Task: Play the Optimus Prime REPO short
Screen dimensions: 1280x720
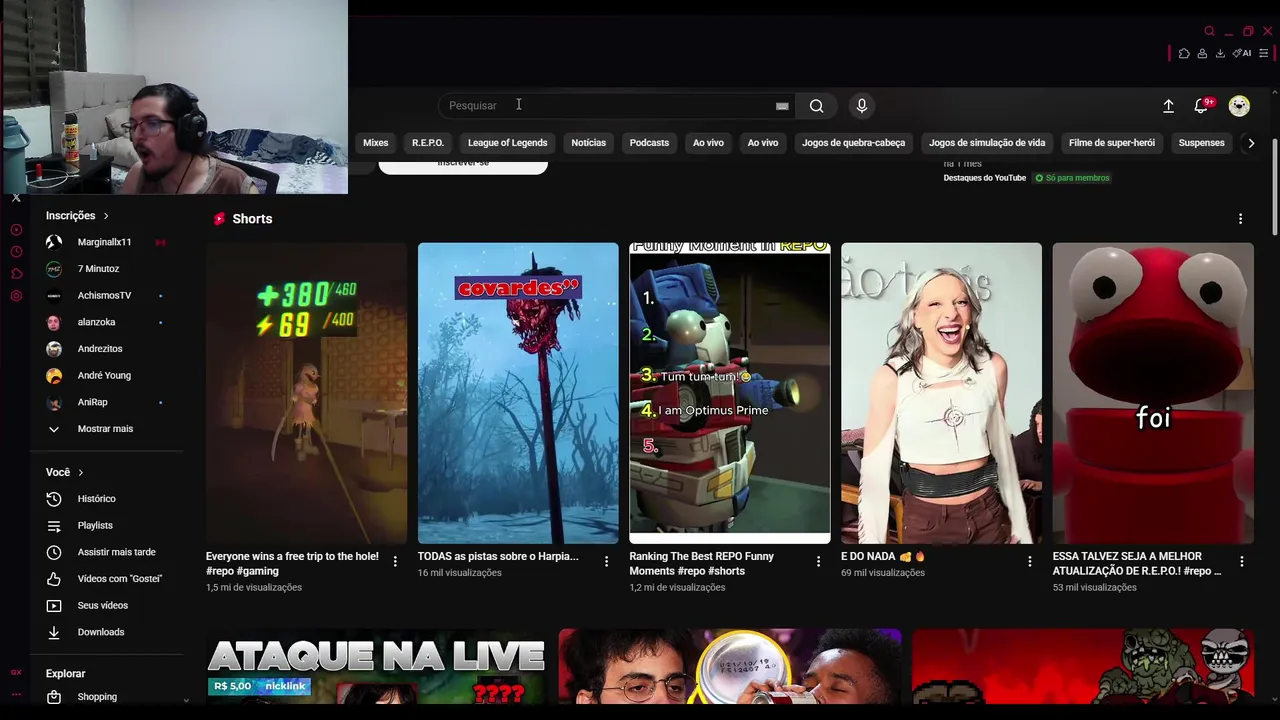Action: (x=729, y=393)
